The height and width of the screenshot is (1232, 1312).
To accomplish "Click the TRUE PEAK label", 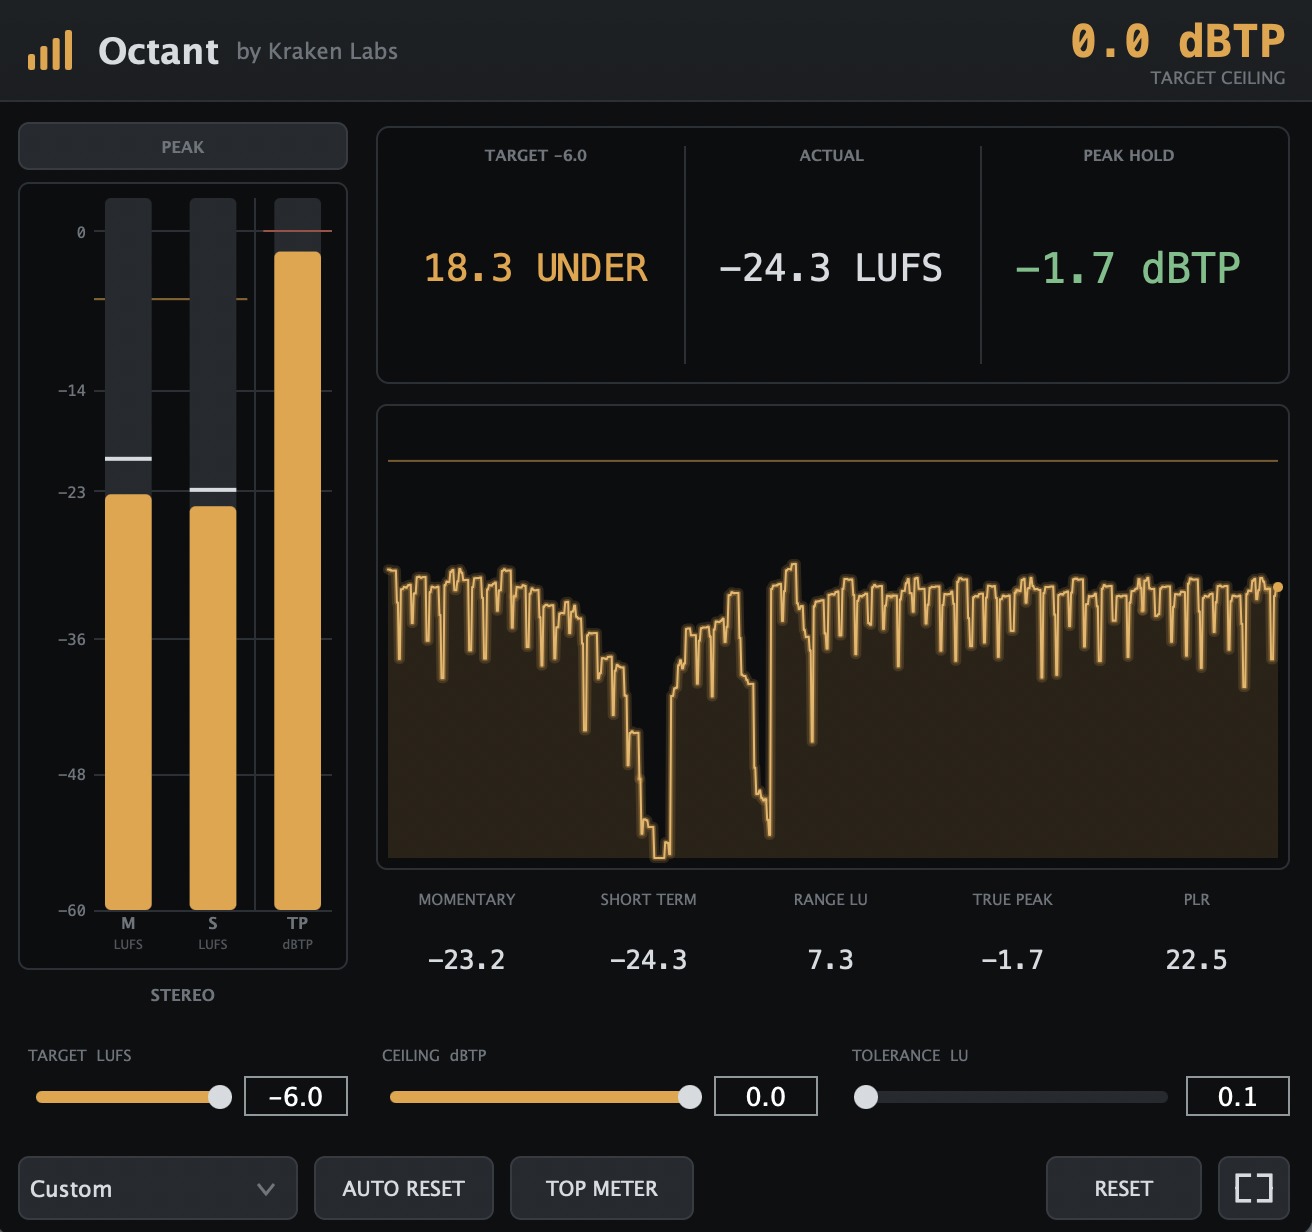I will [x=1013, y=899].
